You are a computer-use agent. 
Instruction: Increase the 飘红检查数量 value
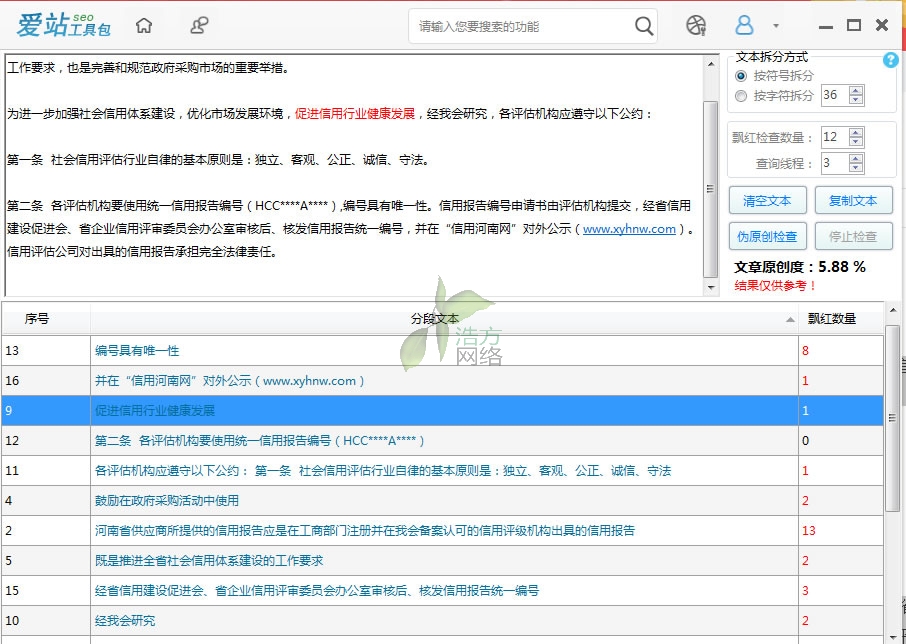click(x=856, y=132)
